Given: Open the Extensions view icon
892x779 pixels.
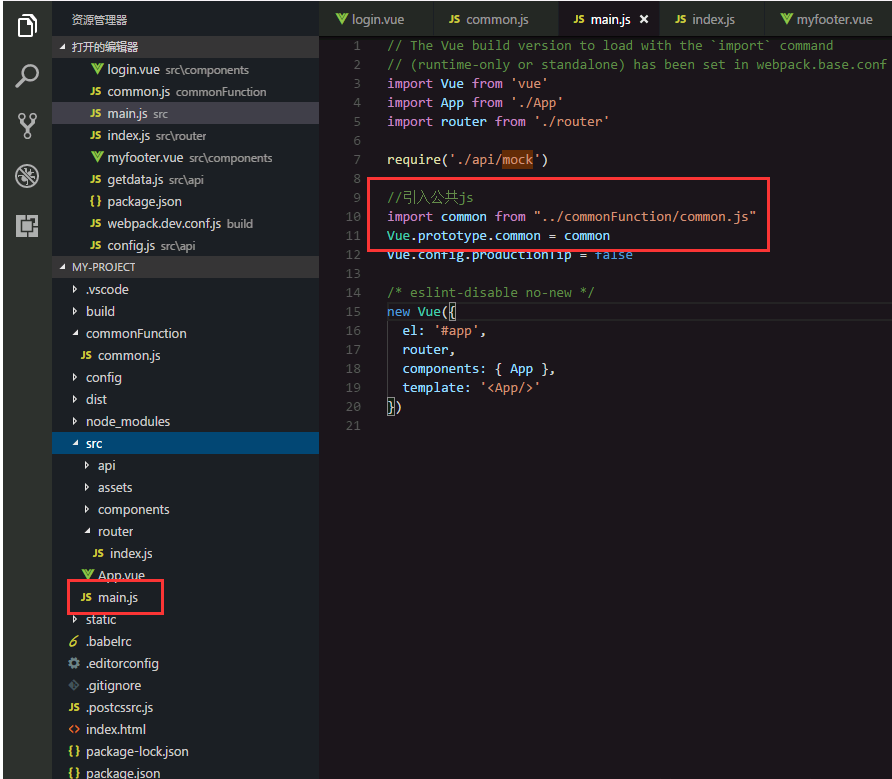Looking at the screenshot, I should coord(27,226).
